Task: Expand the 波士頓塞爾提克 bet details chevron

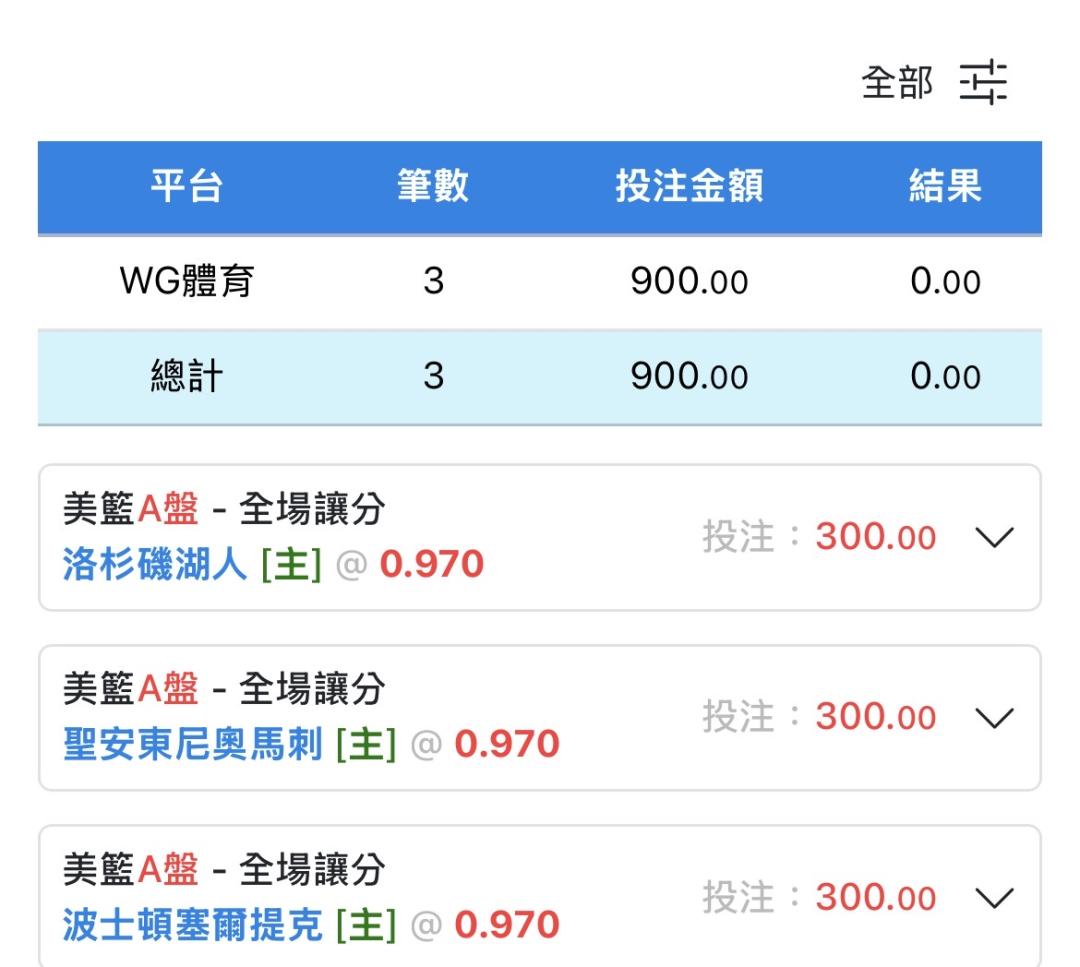Action: coord(992,898)
